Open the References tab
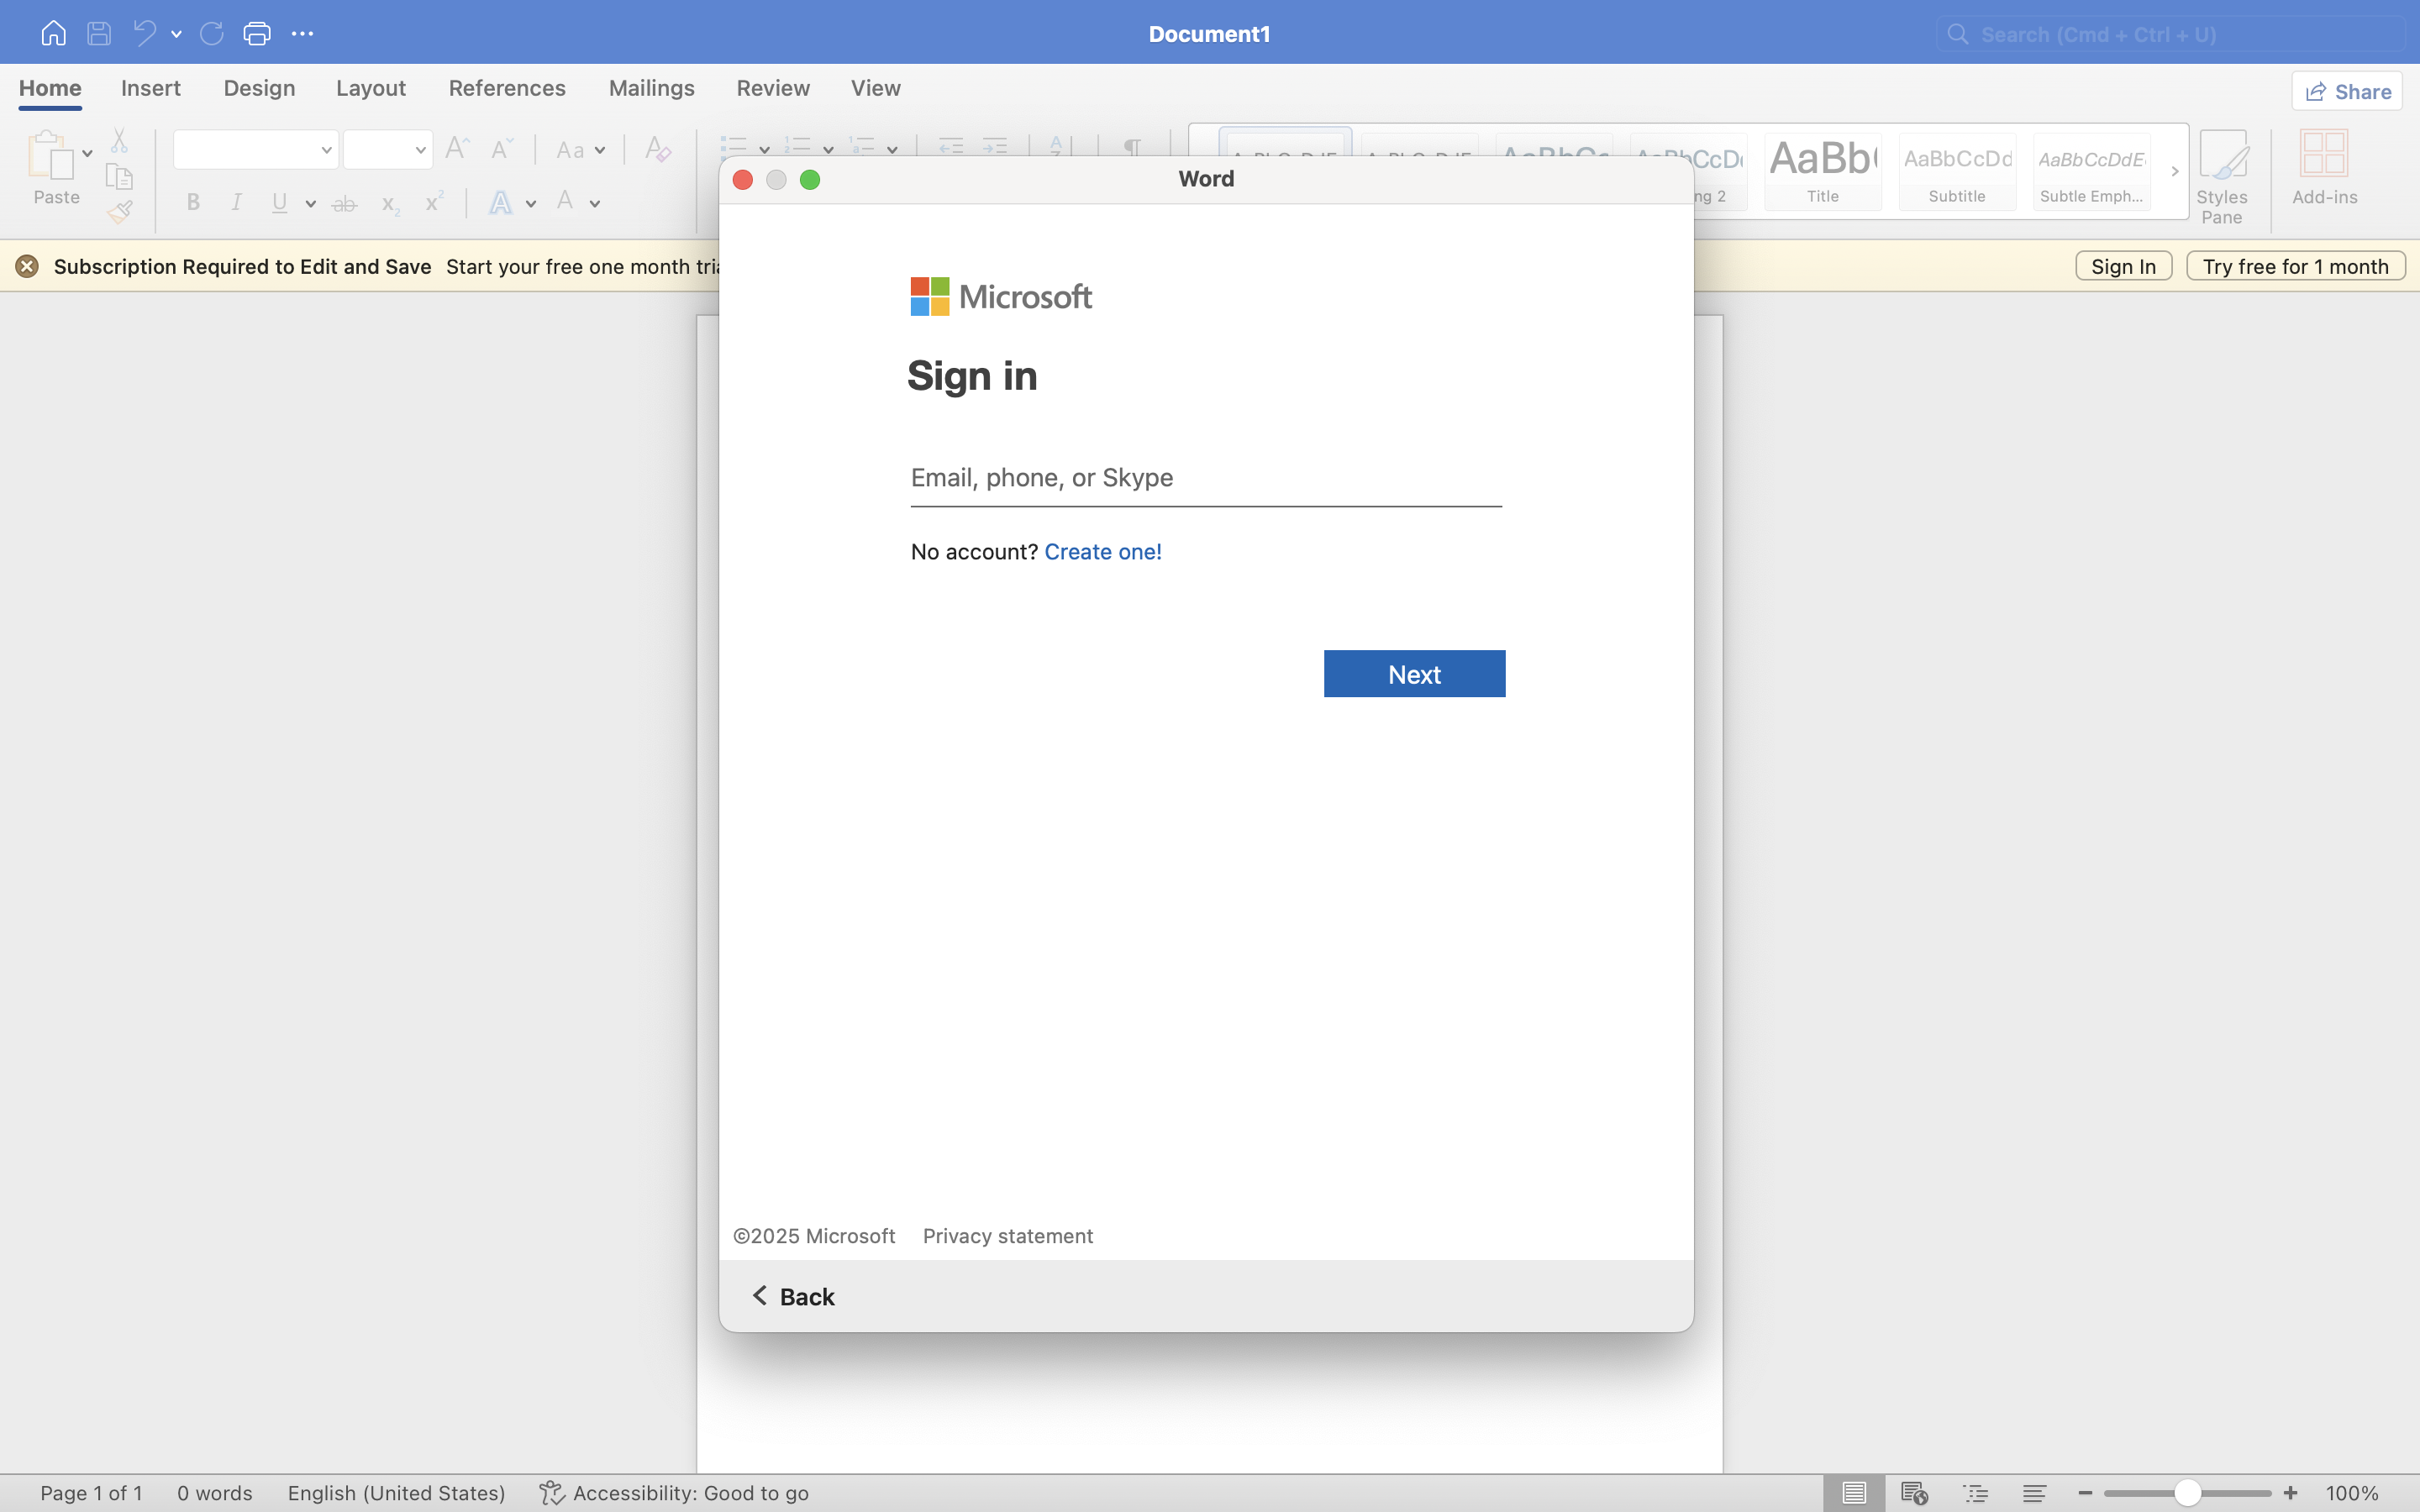2420x1512 pixels. coord(507,88)
